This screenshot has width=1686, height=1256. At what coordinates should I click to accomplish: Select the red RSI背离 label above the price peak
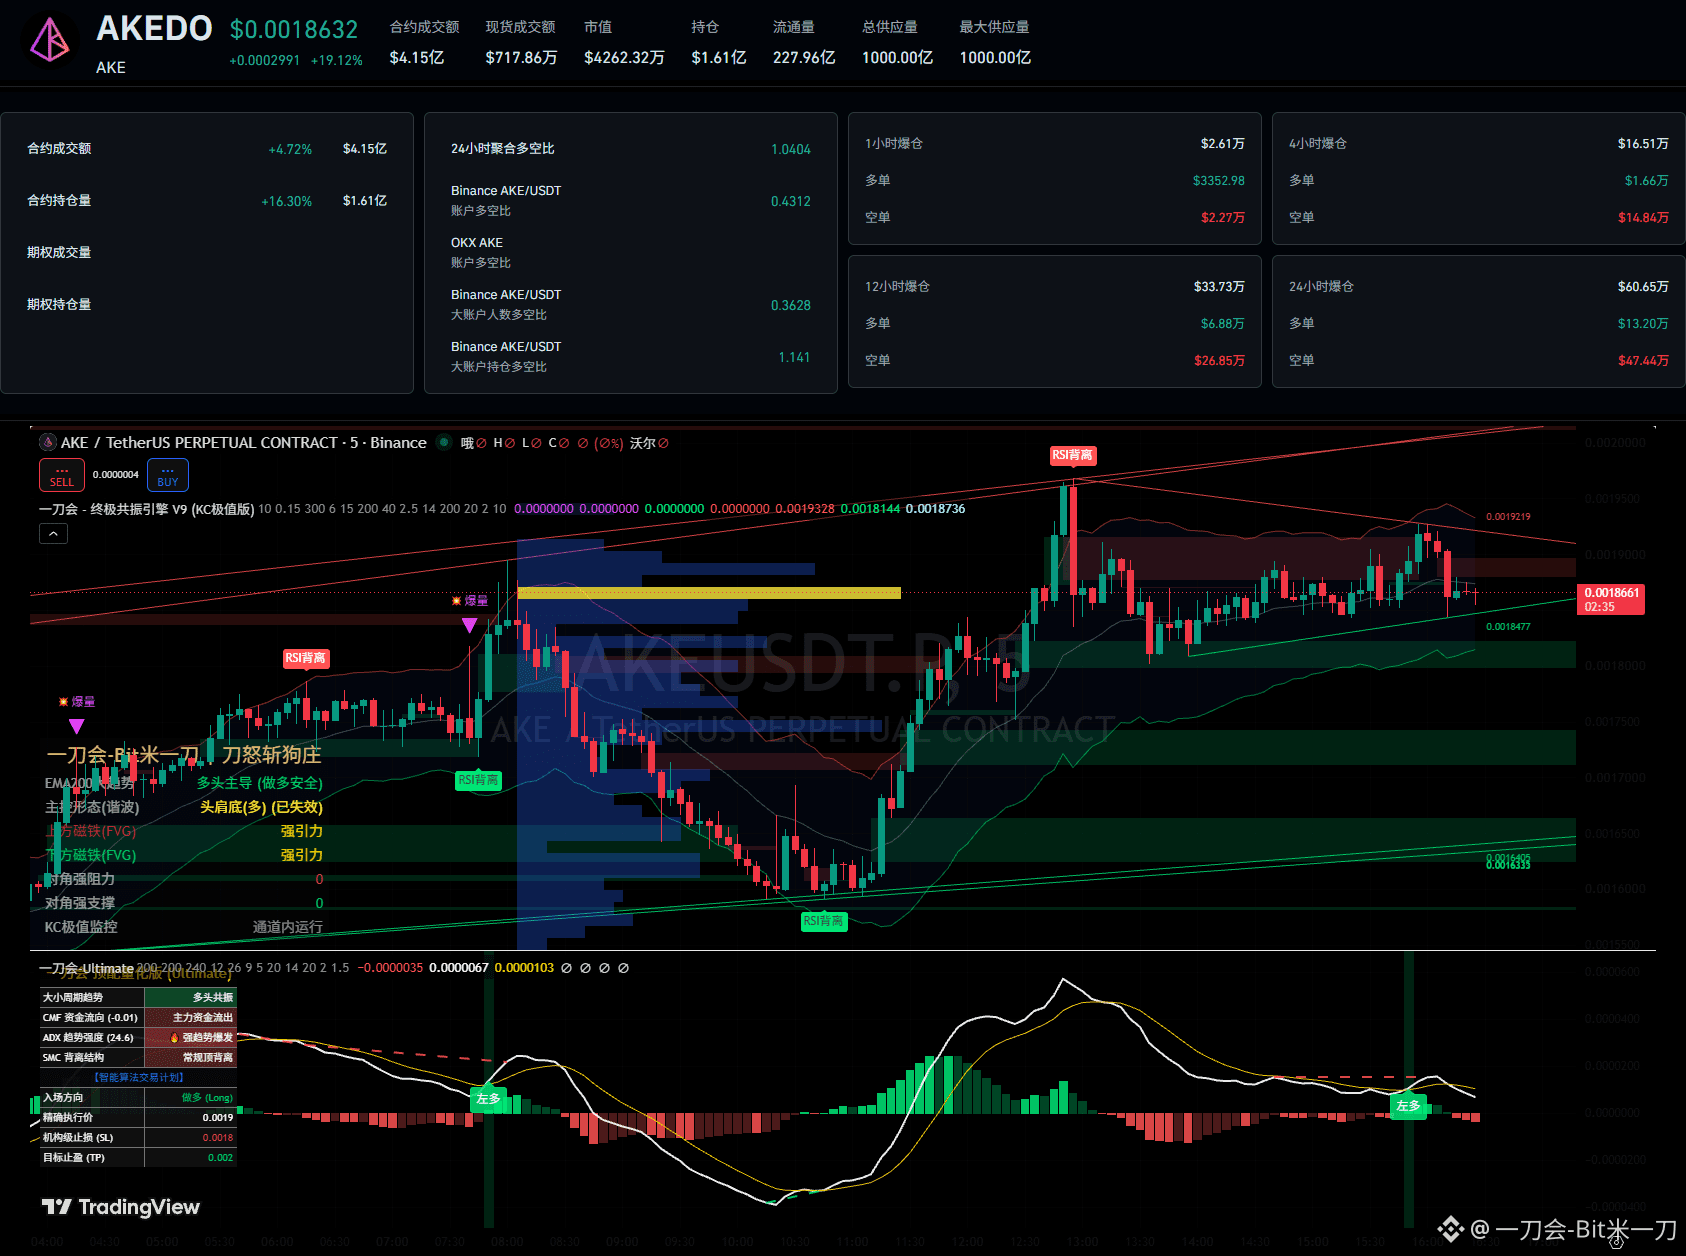click(1073, 455)
